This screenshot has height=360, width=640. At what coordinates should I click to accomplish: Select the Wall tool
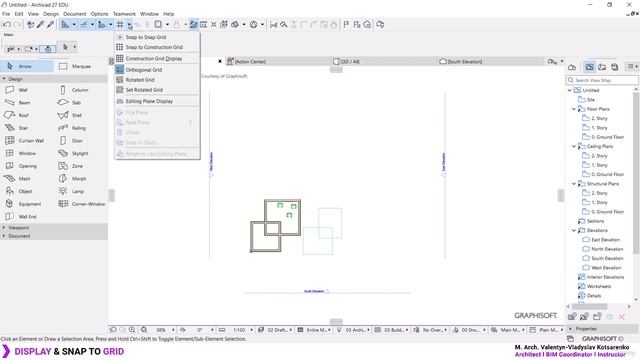click(x=23, y=90)
